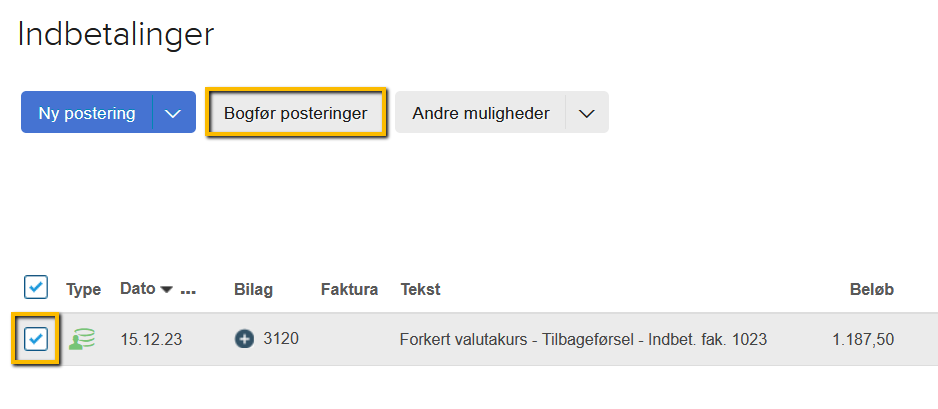Click the Forkert valutakurs text entry
This screenshot has height=409, width=938.
582,340
